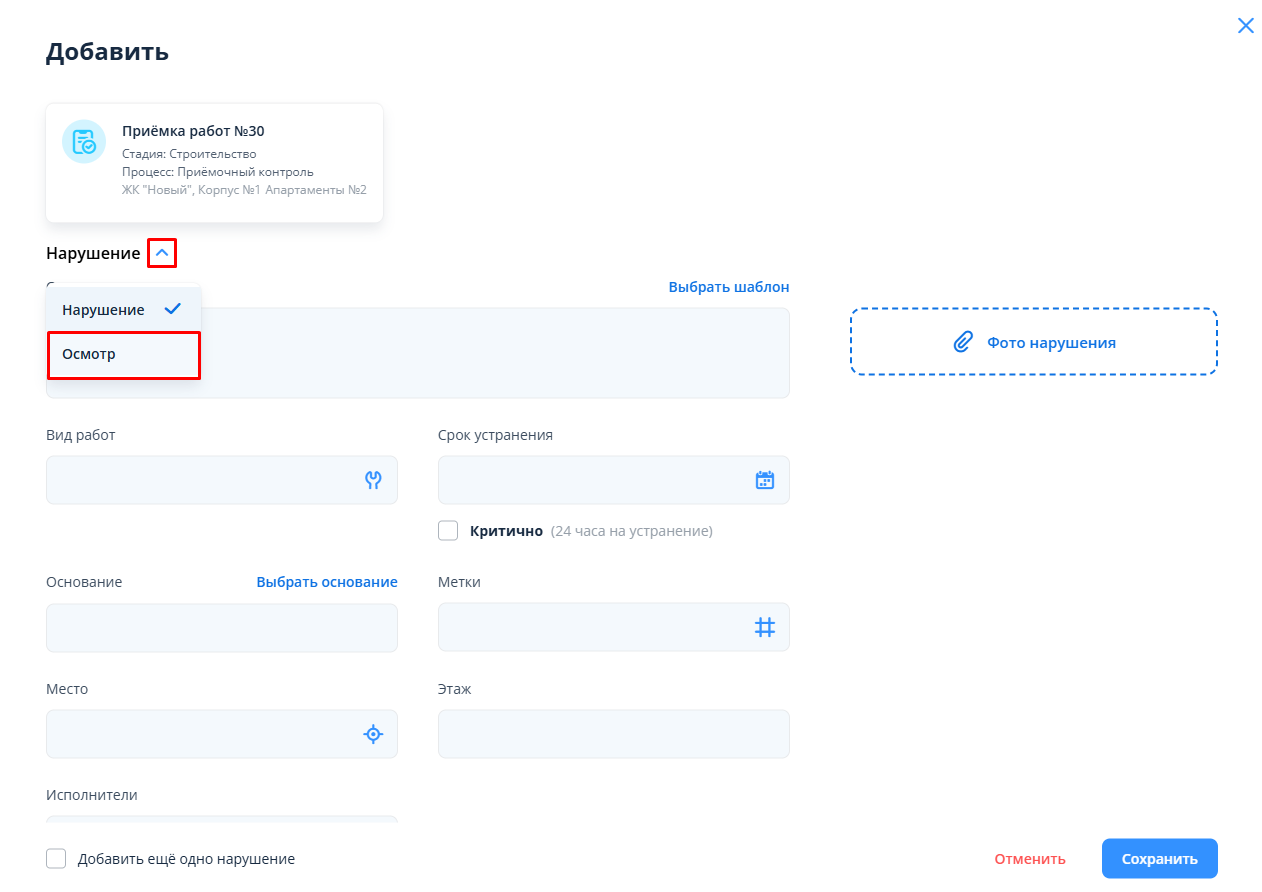The image size is (1262, 892).
Task: Click the paperclip icon for photo attachment
Action: coord(962,342)
